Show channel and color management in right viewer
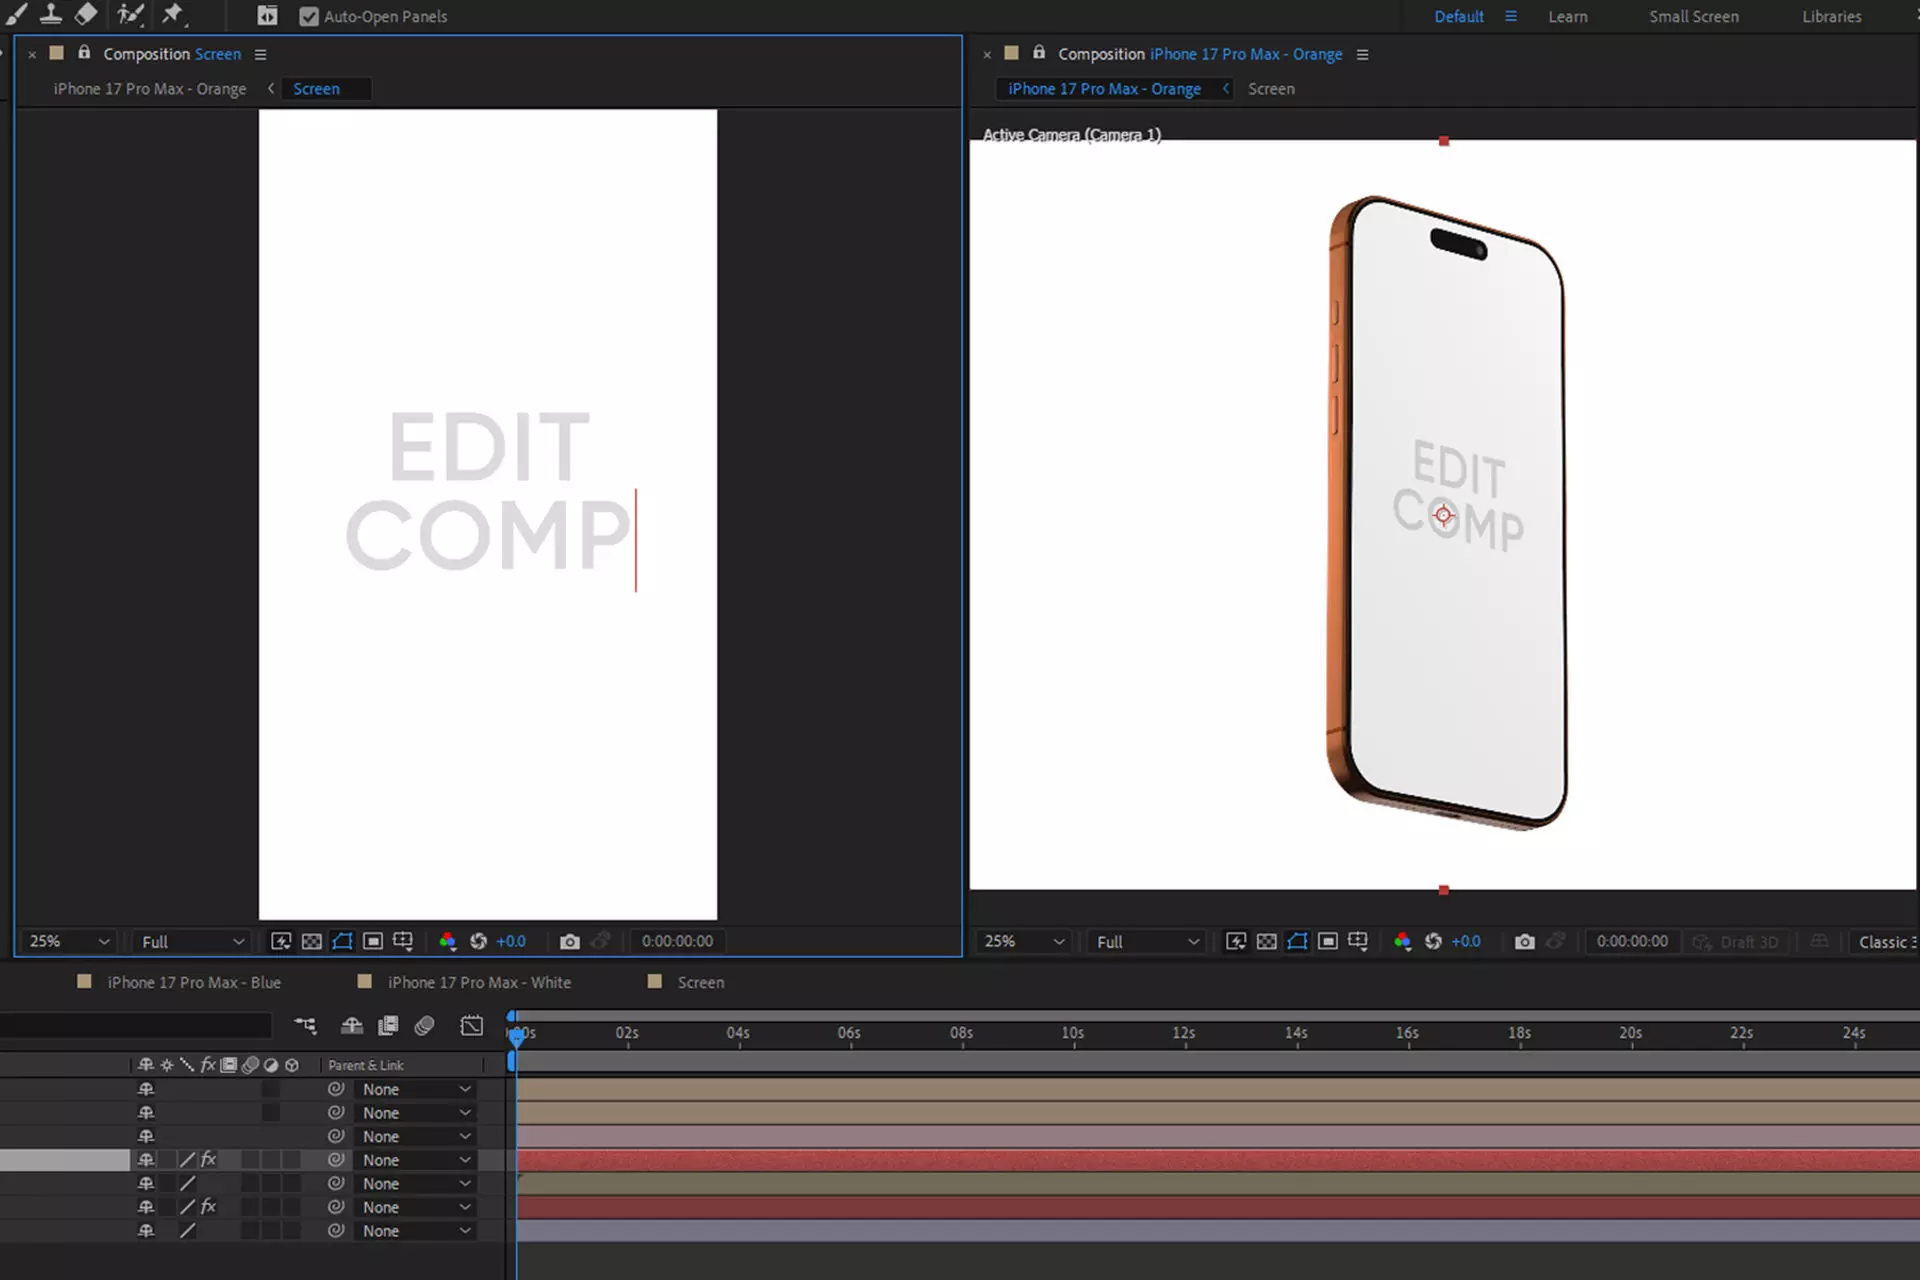 pyautogui.click(x=1402, y=941)
